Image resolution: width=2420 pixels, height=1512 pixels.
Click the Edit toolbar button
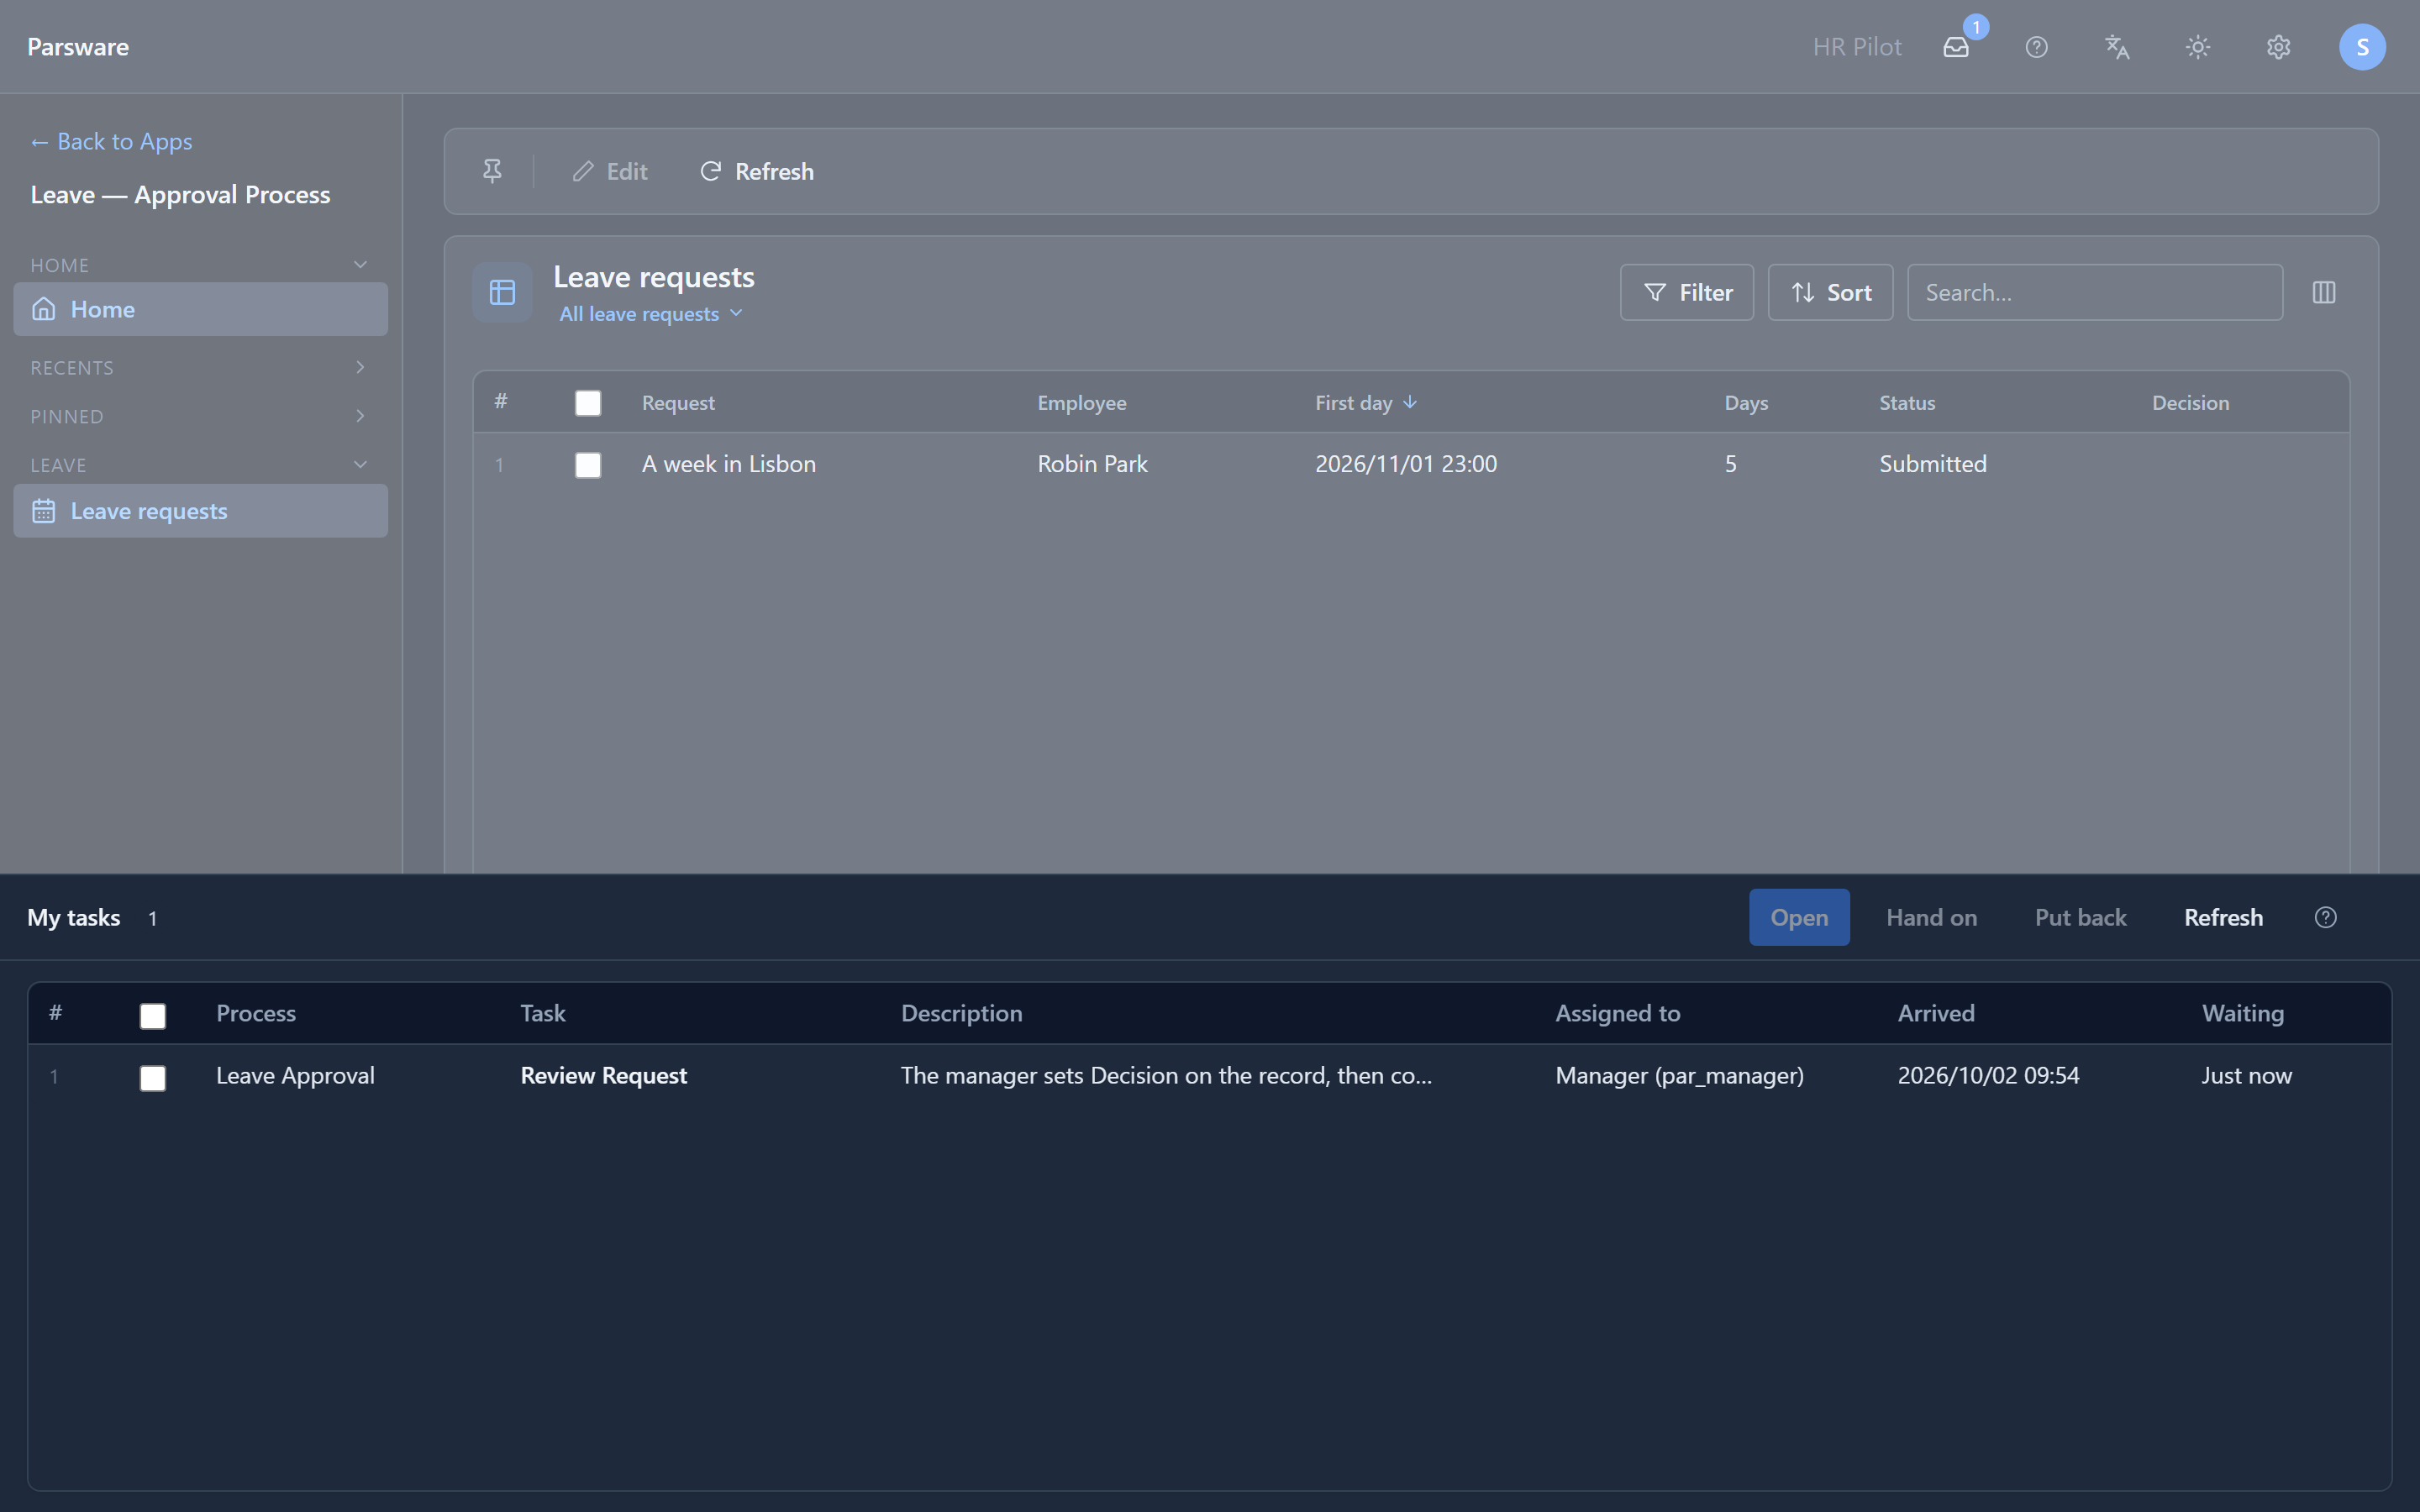[x=609, y=171]
